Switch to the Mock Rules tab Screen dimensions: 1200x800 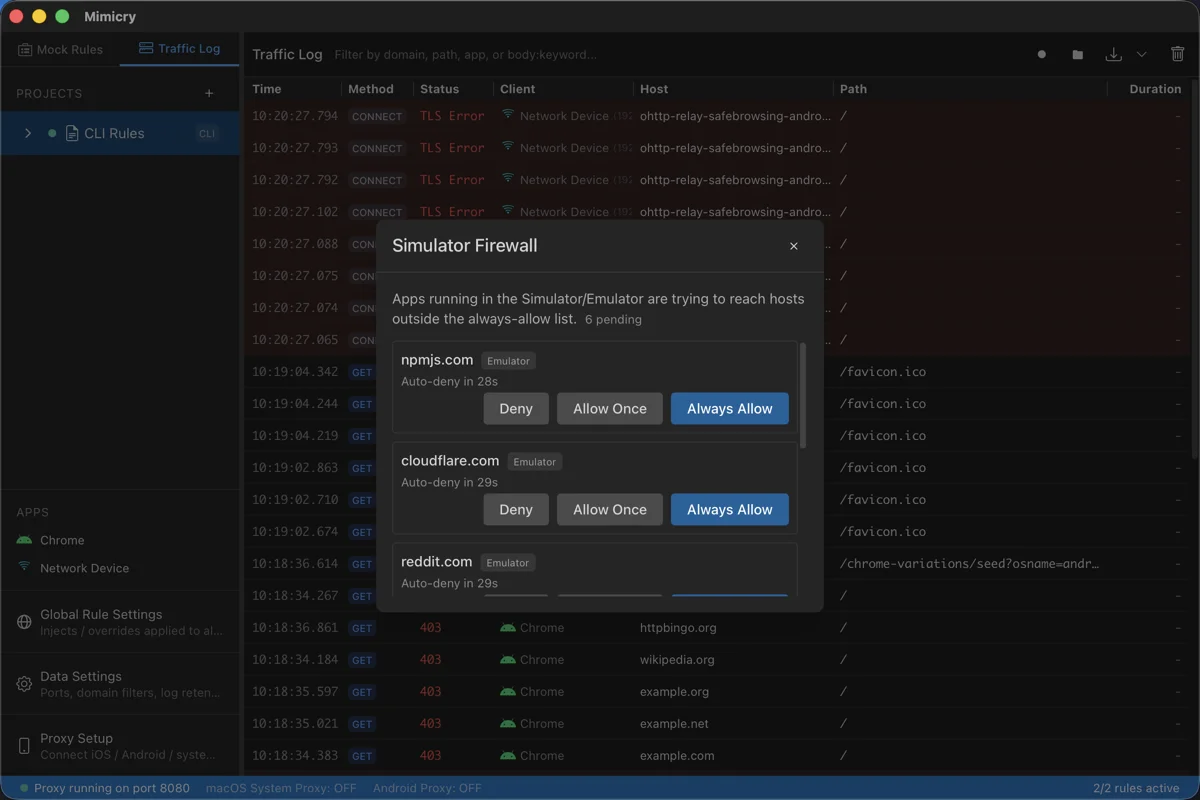[60, 49]
